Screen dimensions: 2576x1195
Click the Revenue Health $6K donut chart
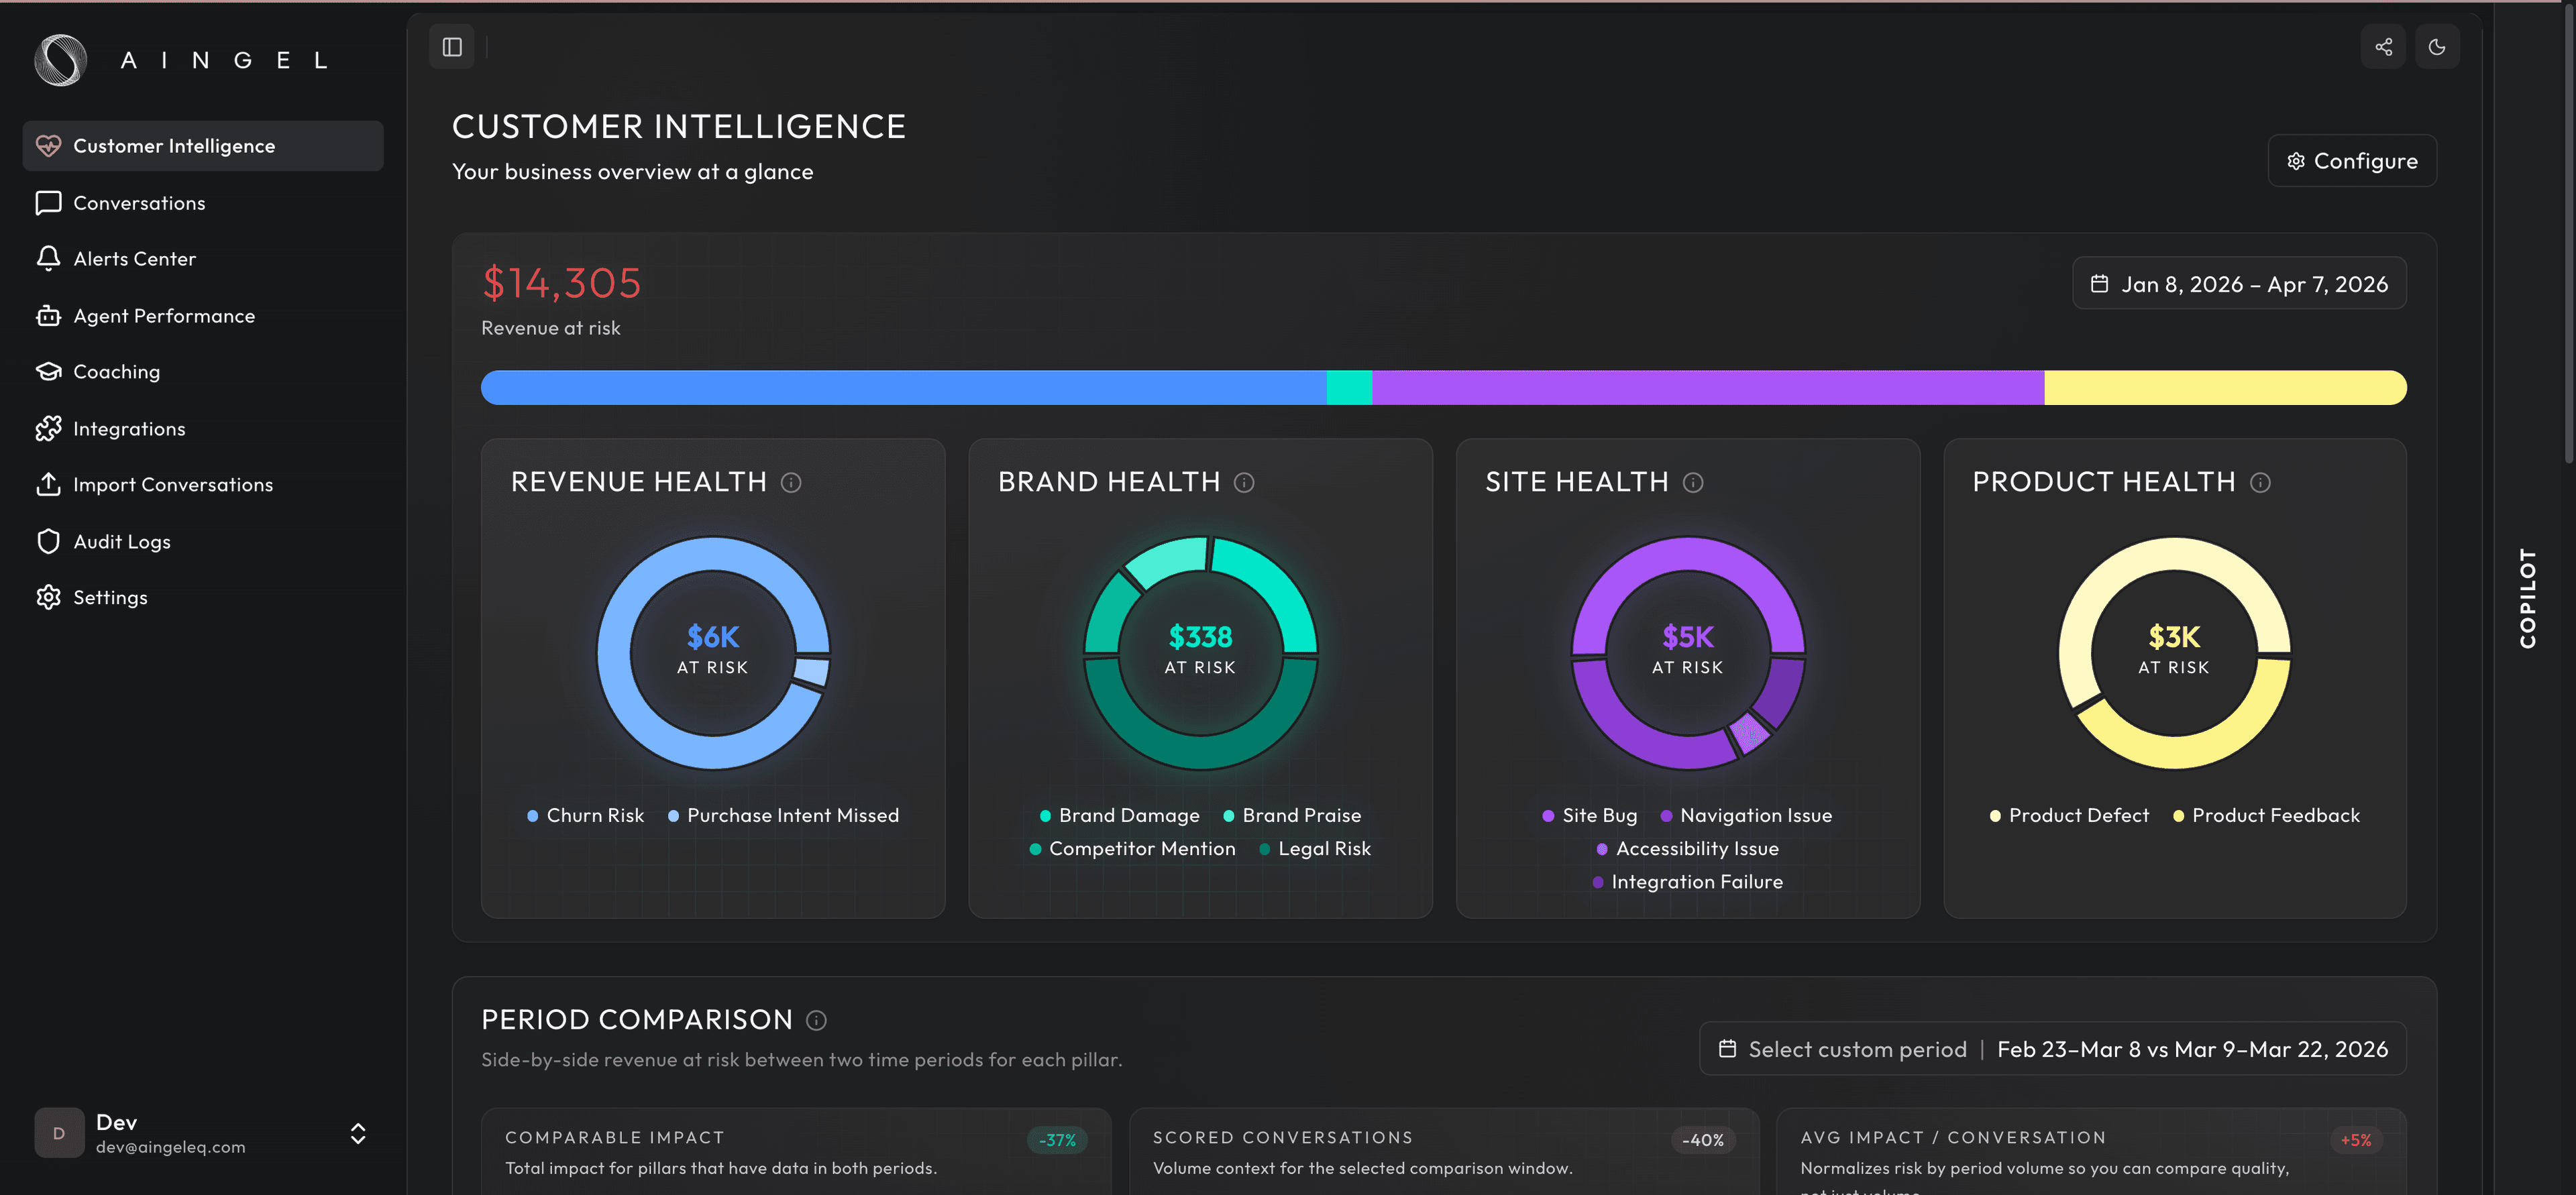pos(713,653)
